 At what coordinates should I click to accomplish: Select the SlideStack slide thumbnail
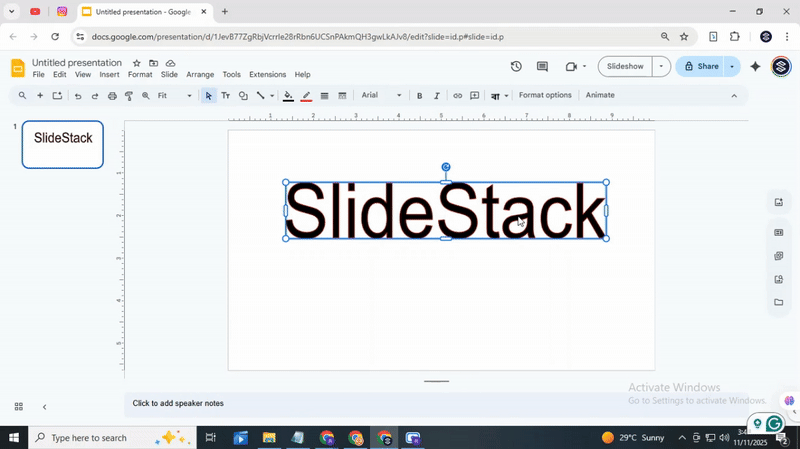coord(63,144)
